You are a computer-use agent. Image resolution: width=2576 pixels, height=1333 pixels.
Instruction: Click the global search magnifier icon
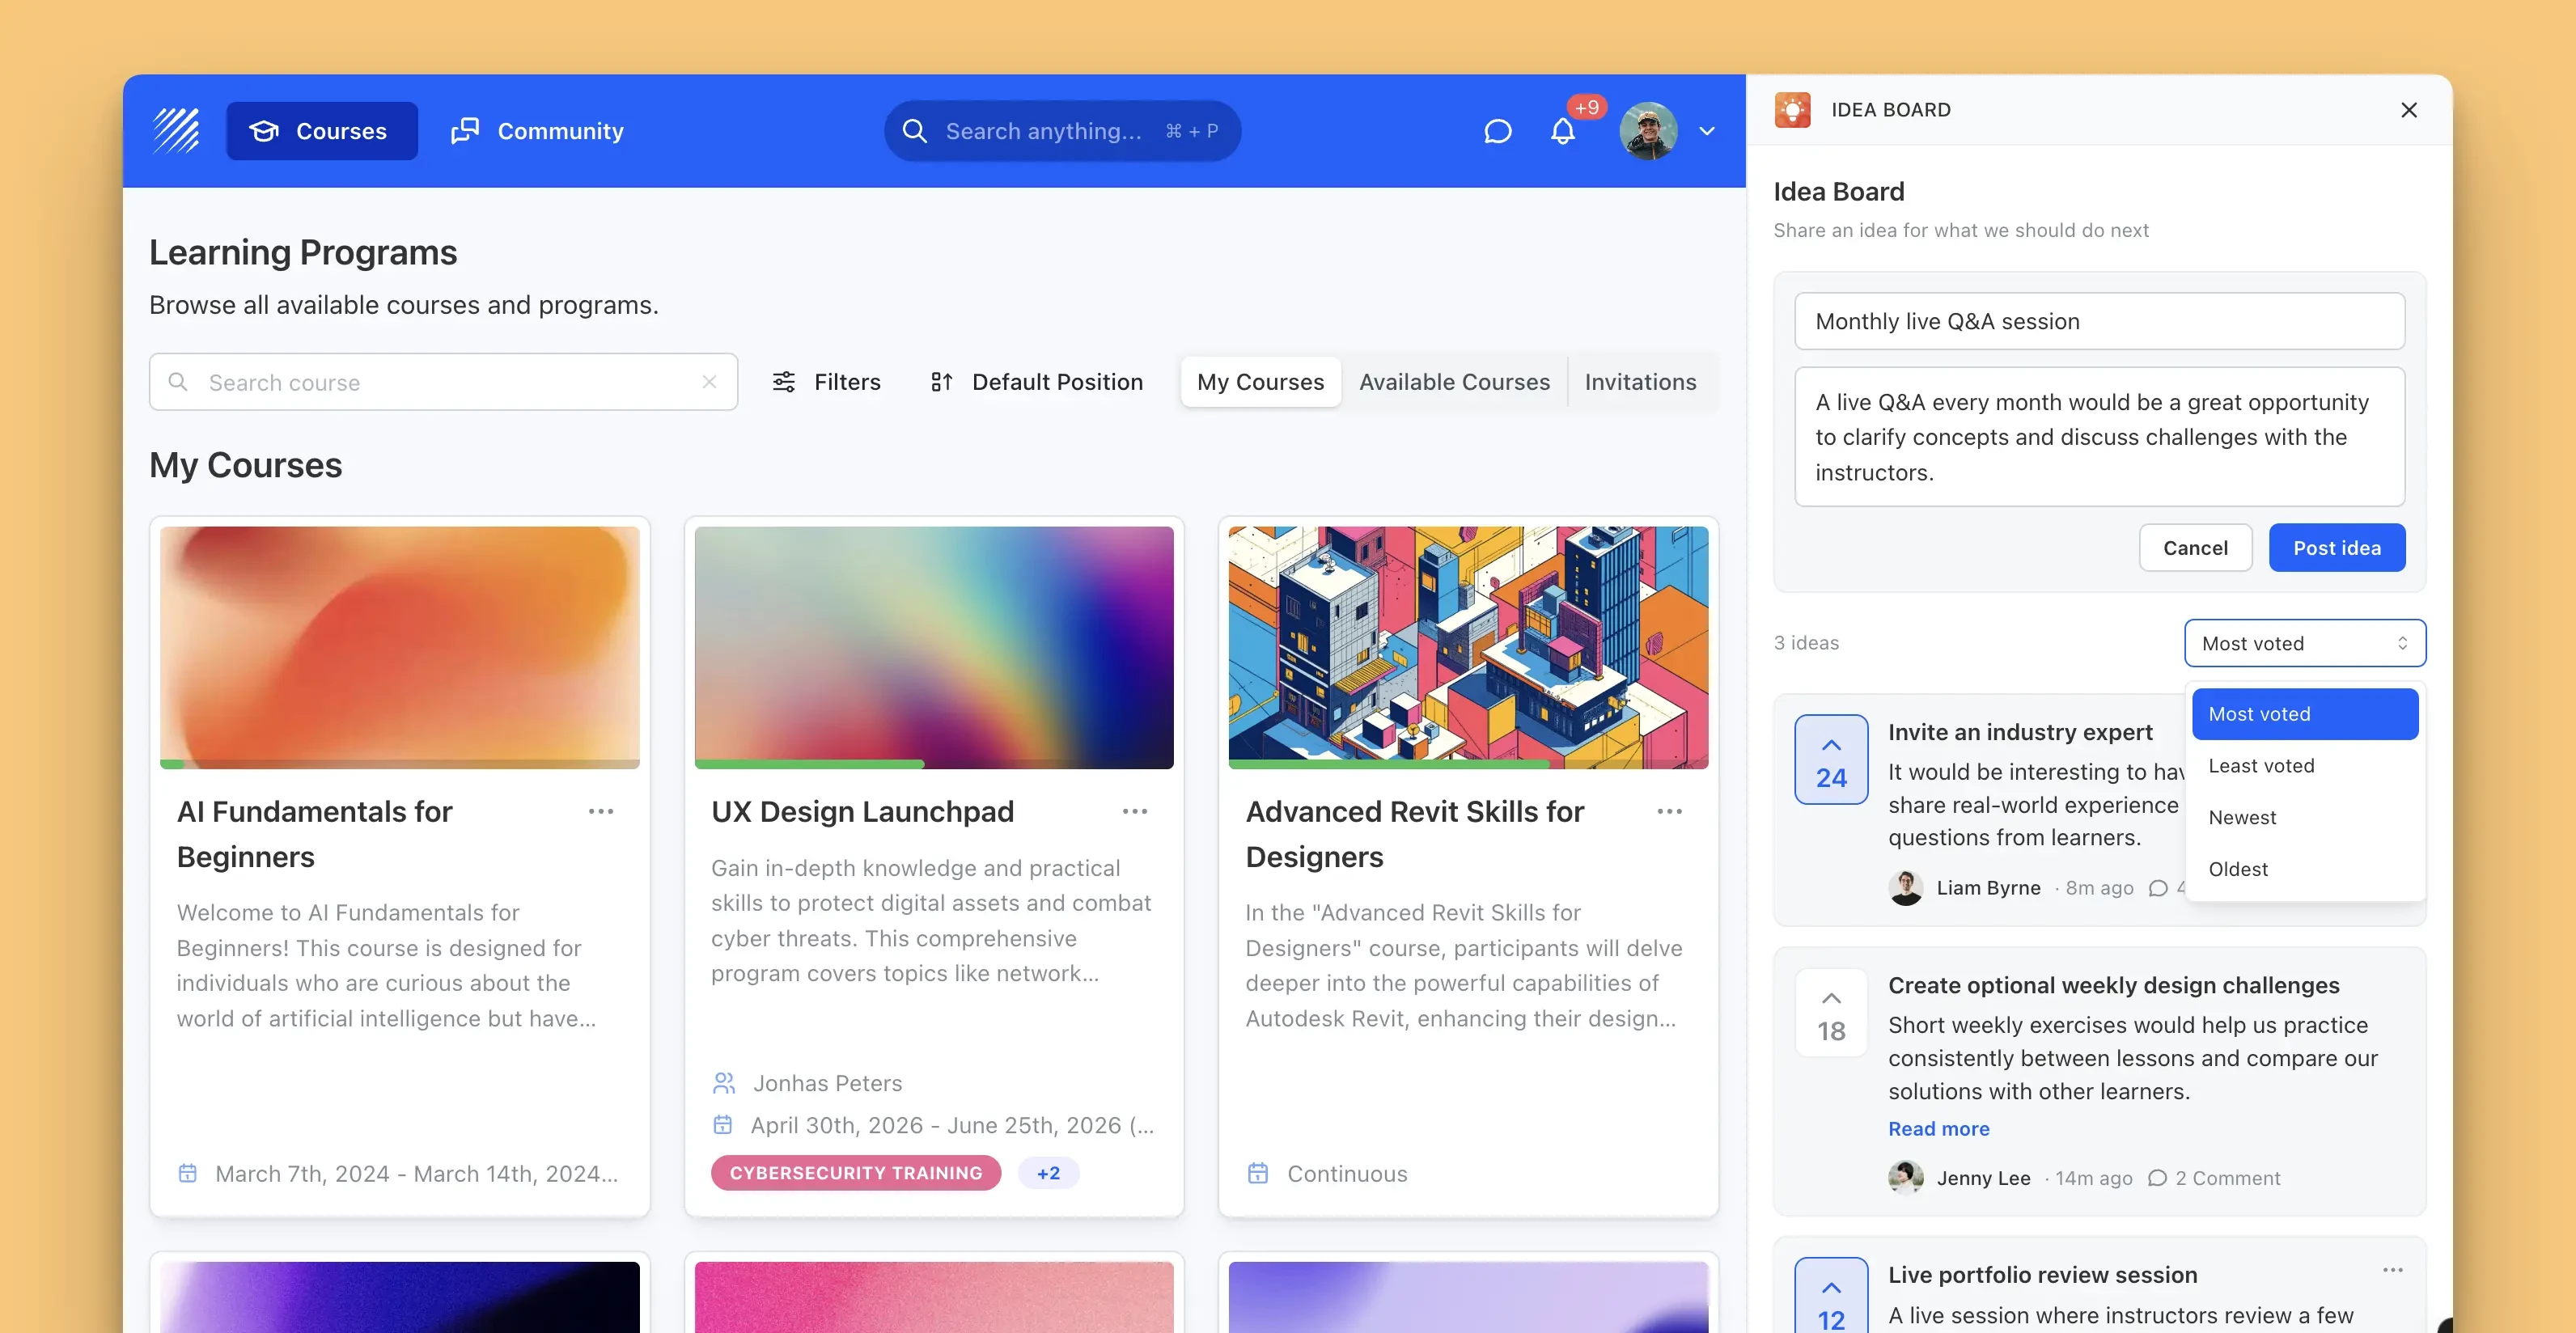click(x=914, y=131)
